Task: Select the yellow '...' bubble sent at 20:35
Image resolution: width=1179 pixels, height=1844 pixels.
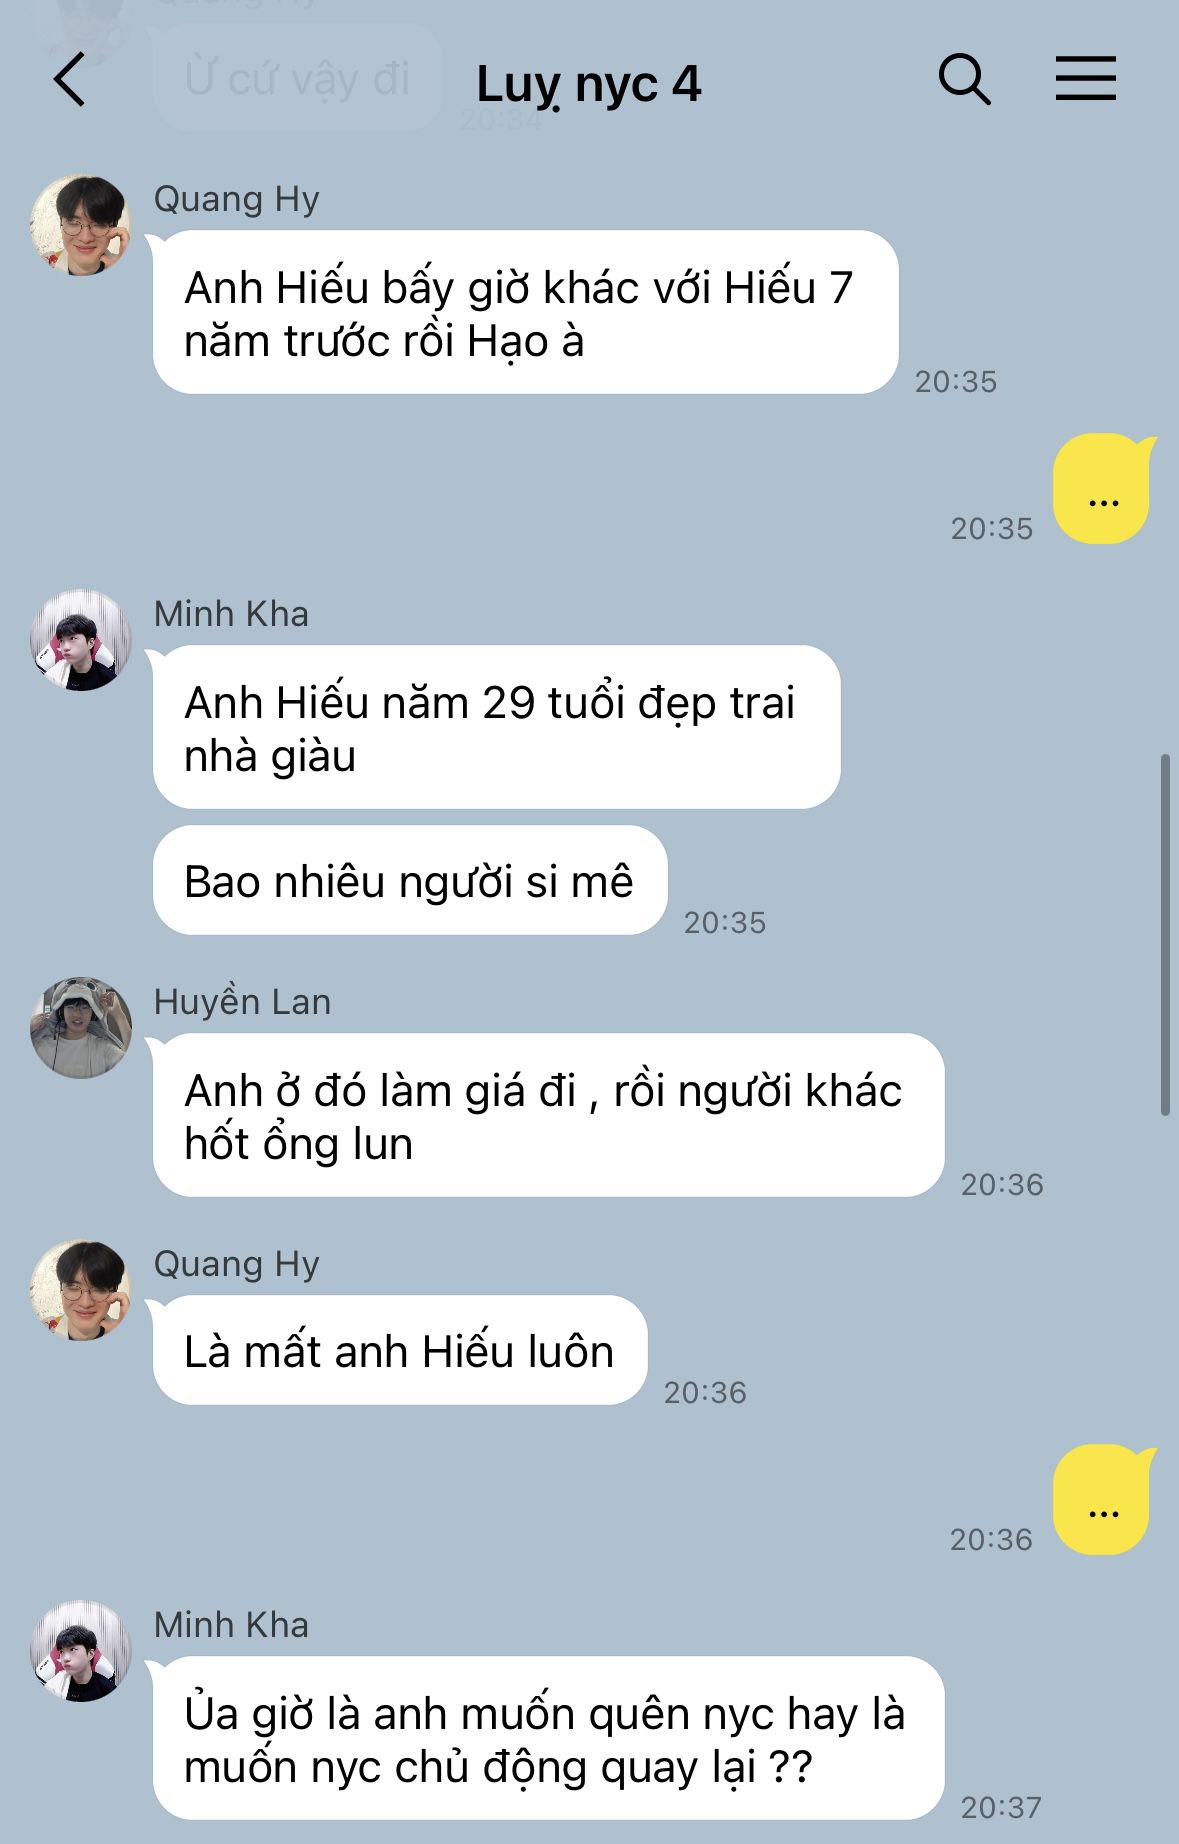Action: click(x=1104, y=489)
